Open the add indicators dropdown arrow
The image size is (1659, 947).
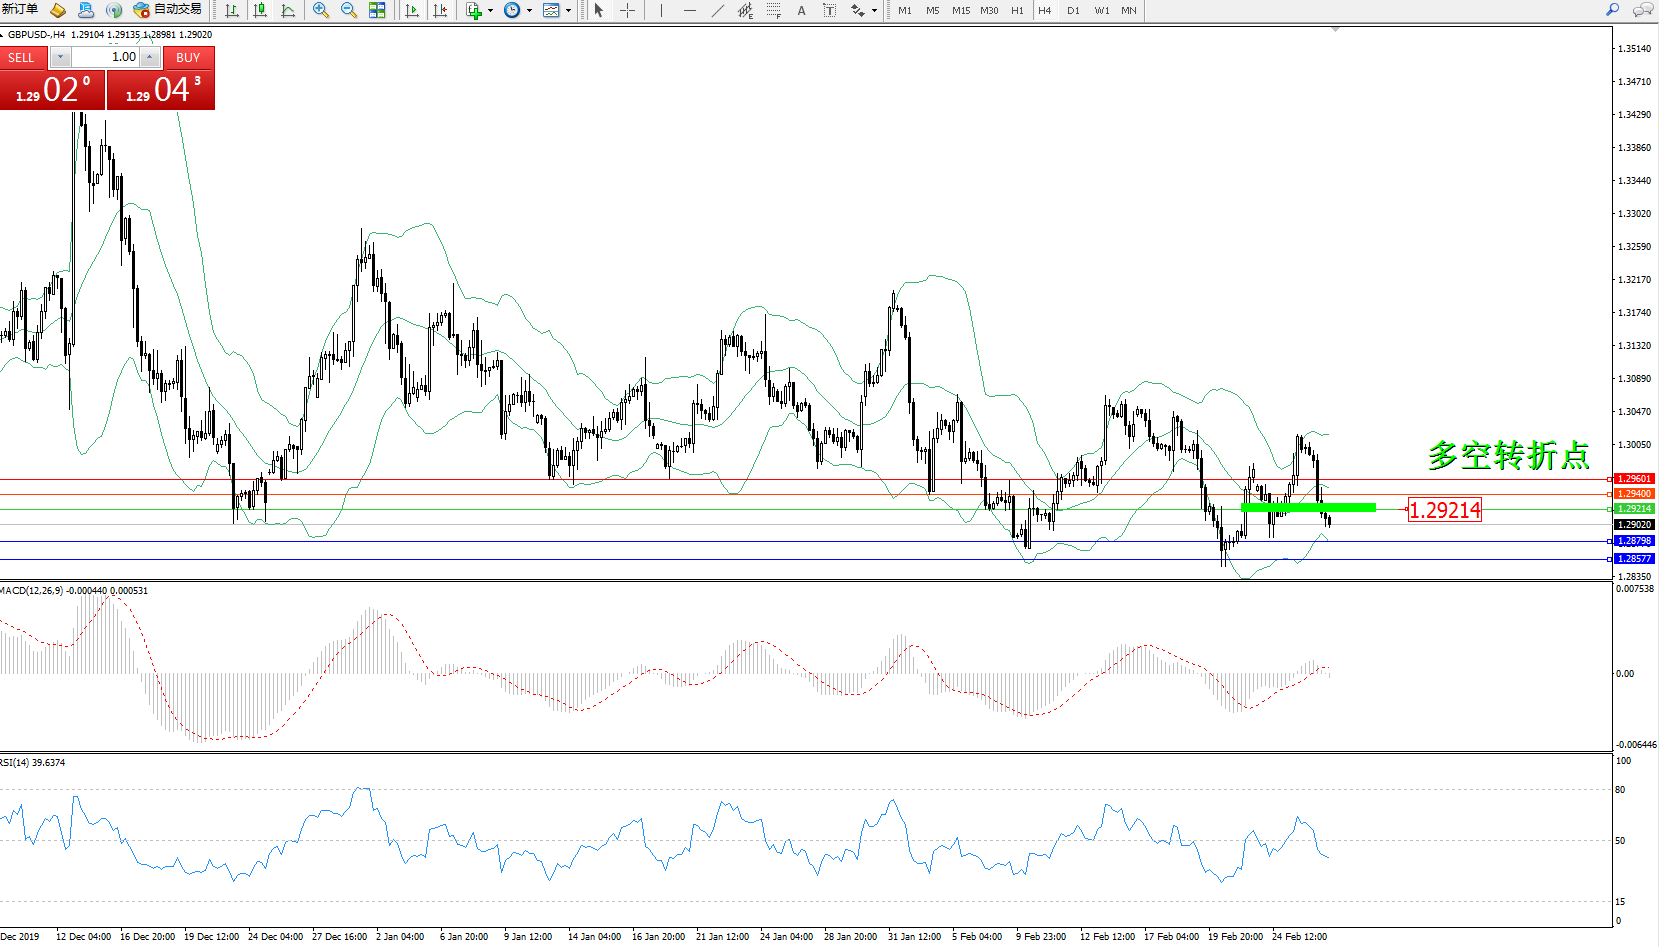490,11
